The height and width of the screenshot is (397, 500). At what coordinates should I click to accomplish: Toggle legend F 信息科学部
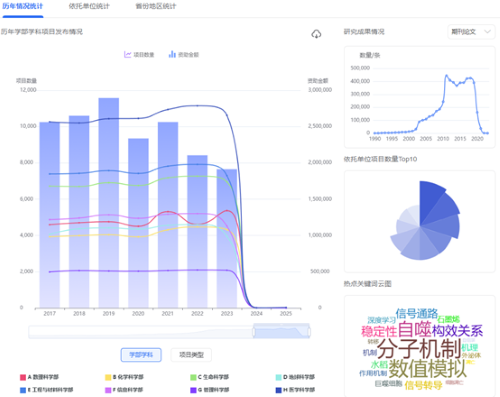(124, 390)
